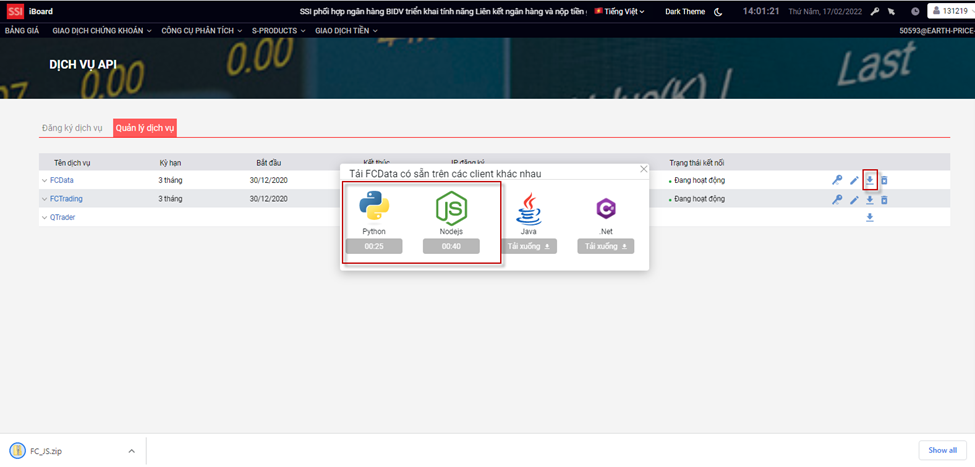Screen dimensions: 975x467
Task: Click the Java logo in popup
Action: 529,209
